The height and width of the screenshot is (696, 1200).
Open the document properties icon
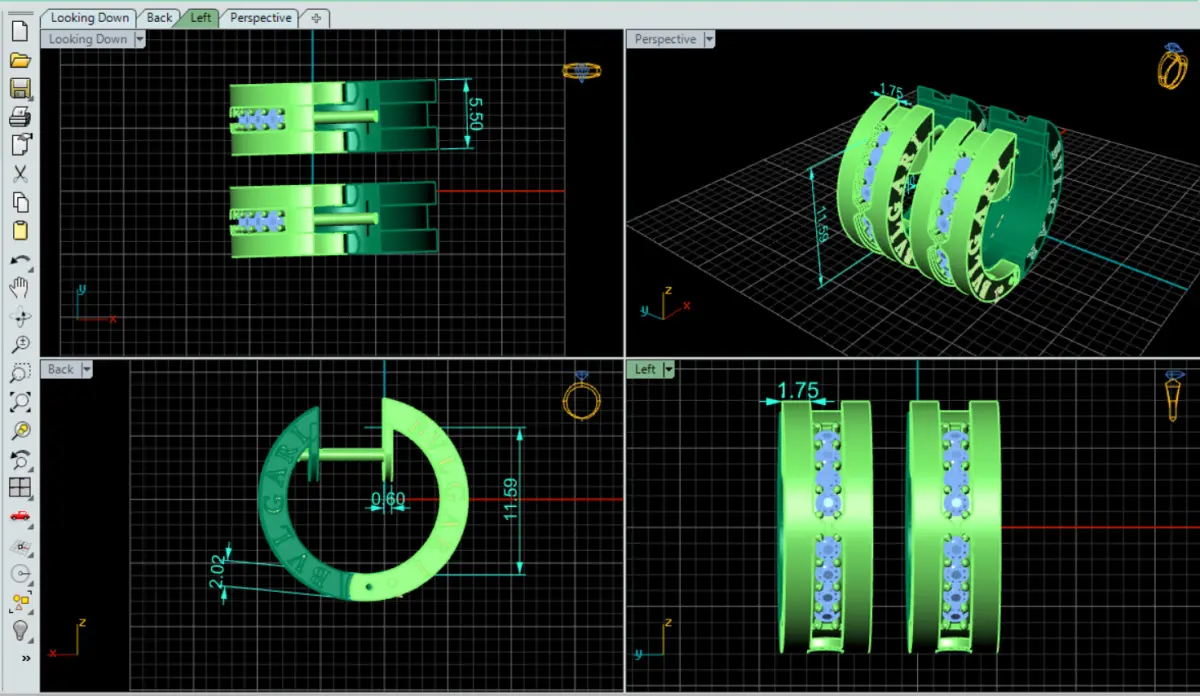point(19,145)
